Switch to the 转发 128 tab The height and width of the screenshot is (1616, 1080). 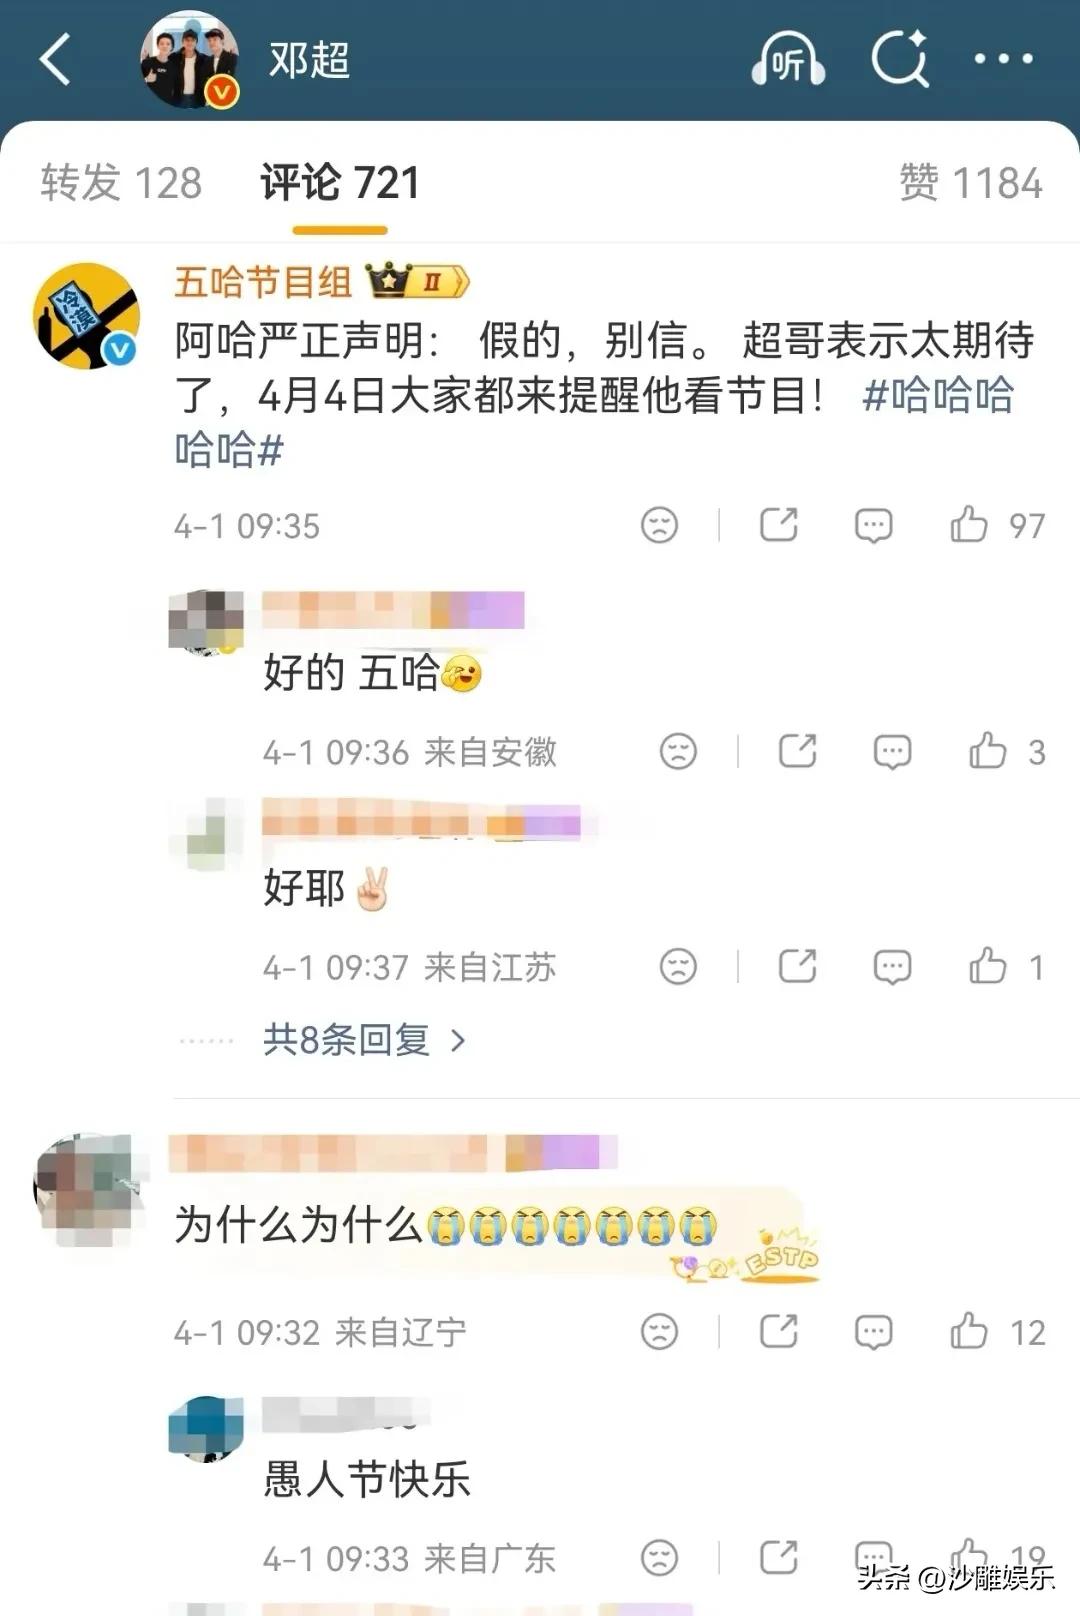[x=121, y=183]
